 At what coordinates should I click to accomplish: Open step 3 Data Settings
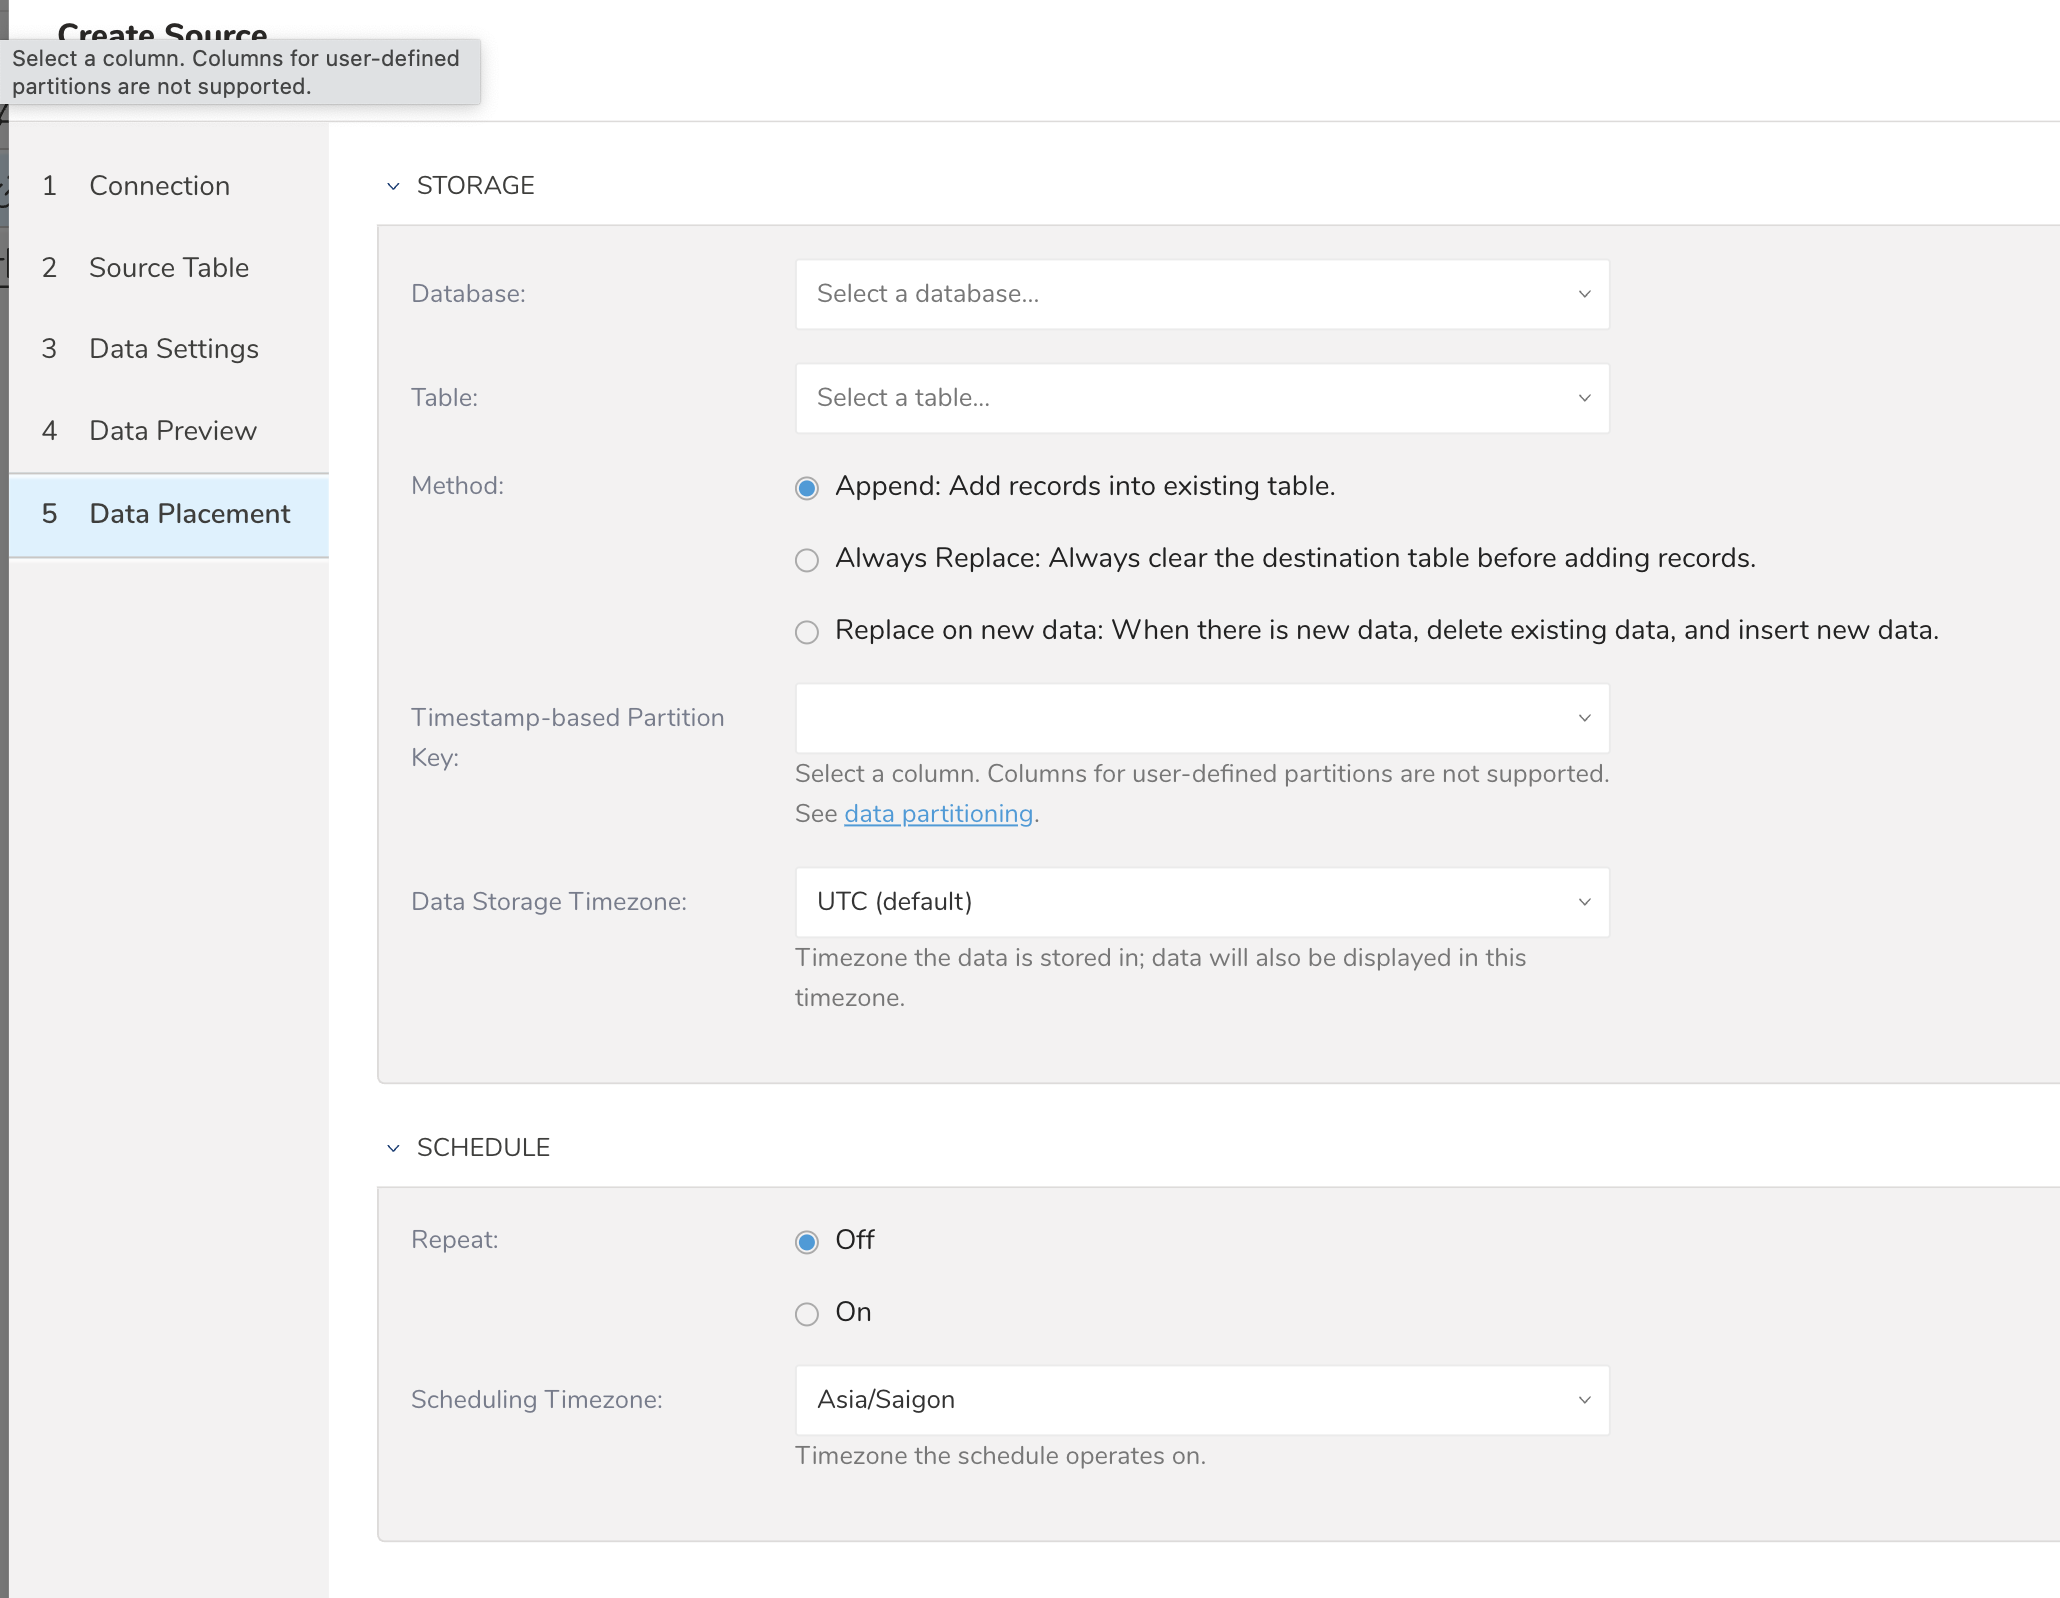click(x=173, y=349)
